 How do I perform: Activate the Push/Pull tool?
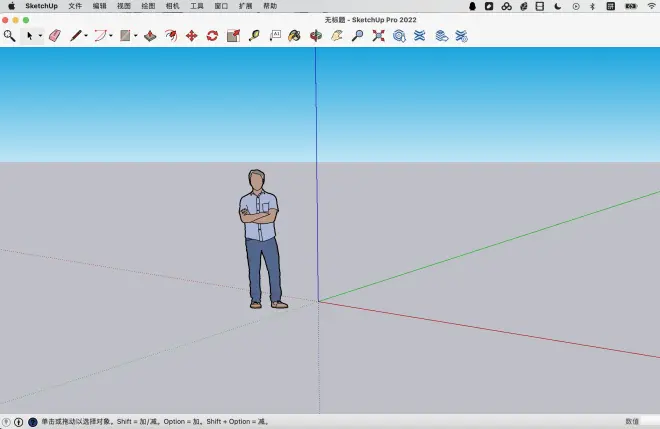149,35
